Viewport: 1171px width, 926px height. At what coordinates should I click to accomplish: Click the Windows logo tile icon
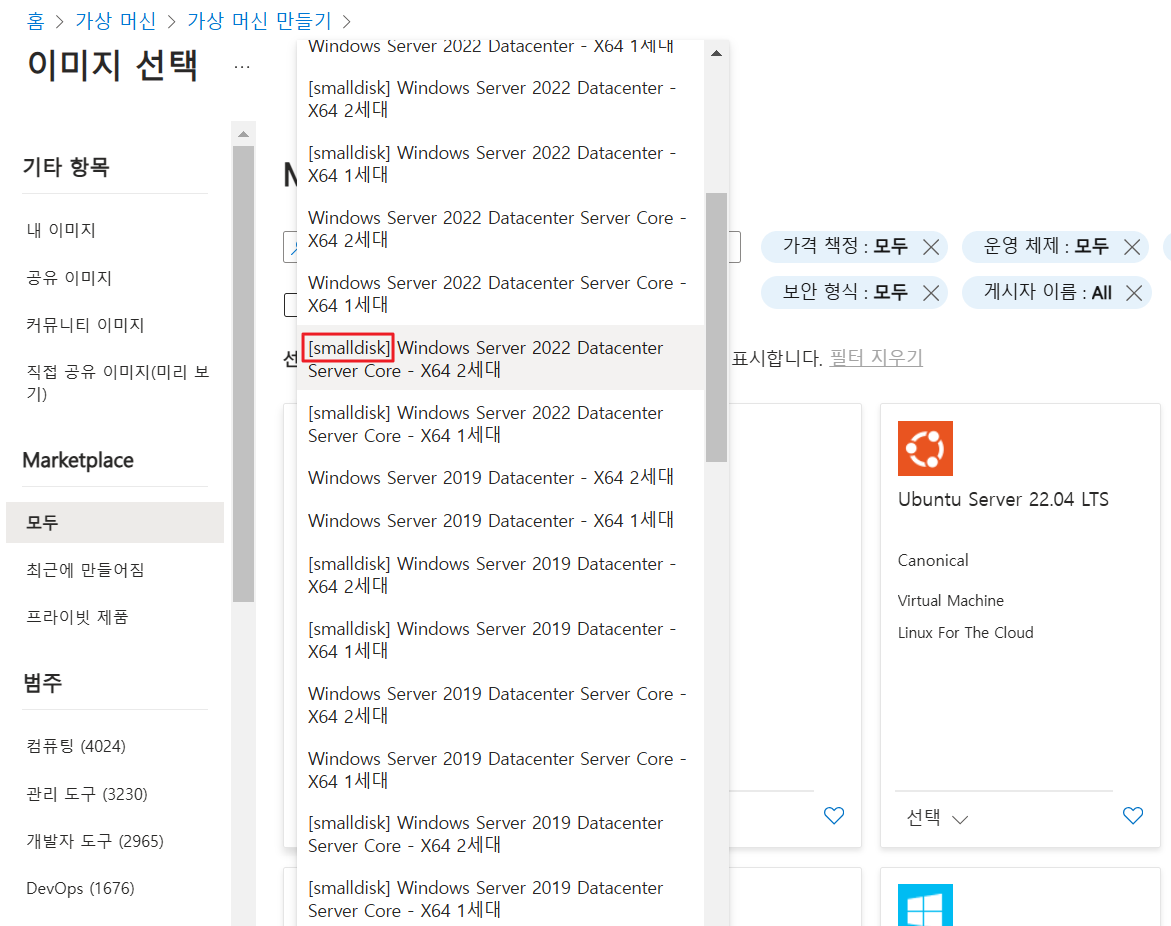[925, 905]
